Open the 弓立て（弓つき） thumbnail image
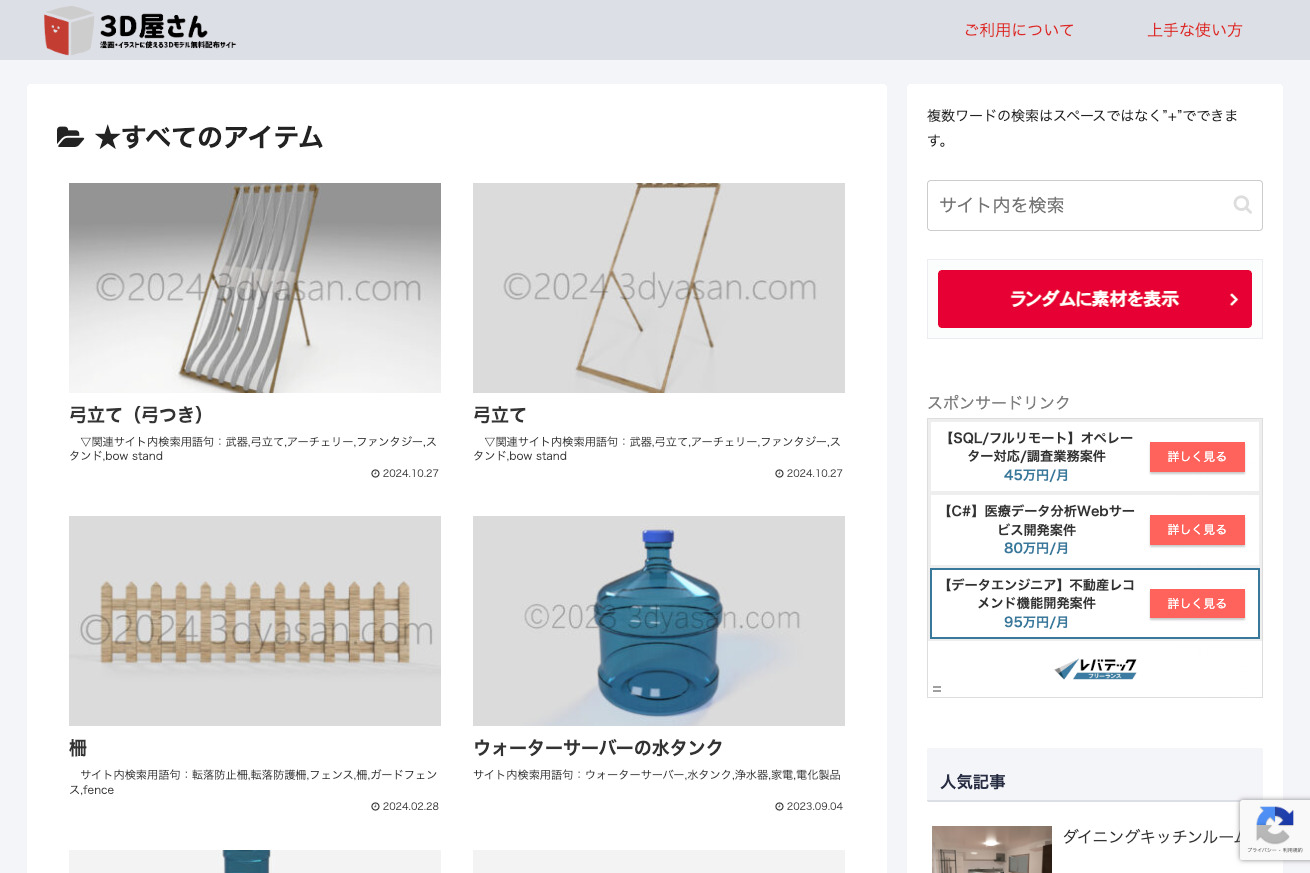Viewport: 1310px width, 873px height. click(x=255, y=288)
